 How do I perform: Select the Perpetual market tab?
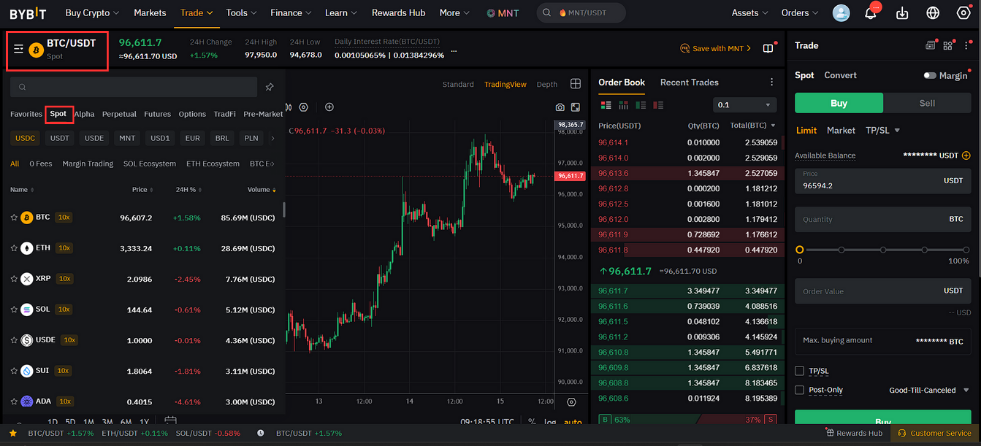[x=119, y=114]
